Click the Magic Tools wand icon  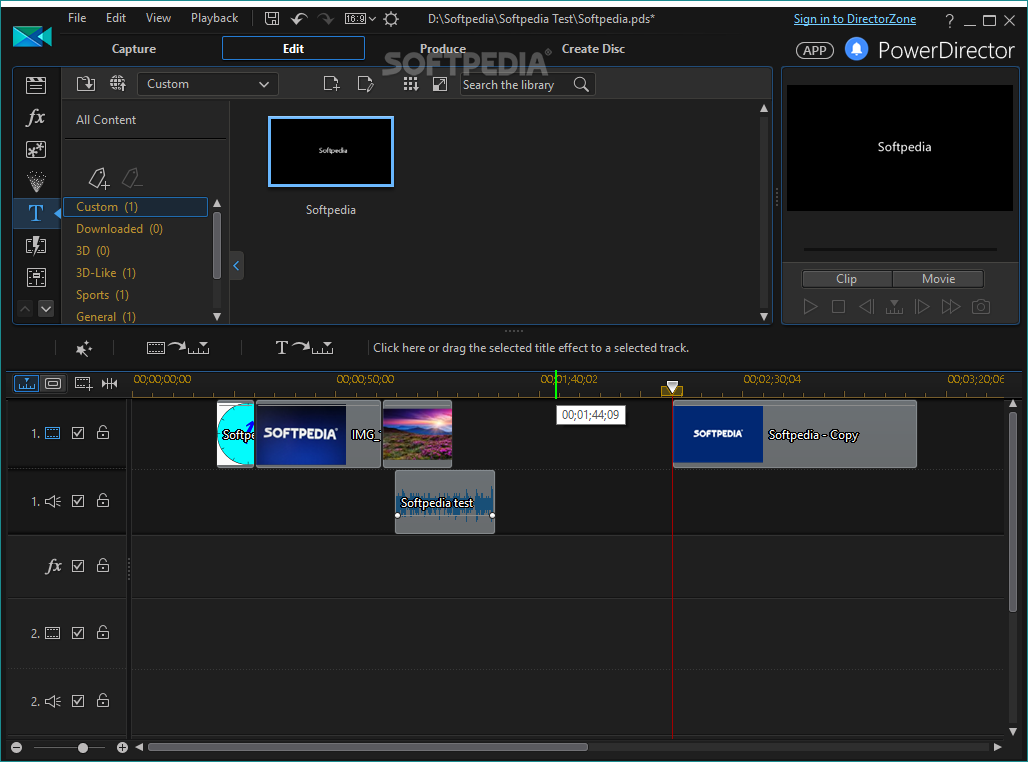pos(84,348)
